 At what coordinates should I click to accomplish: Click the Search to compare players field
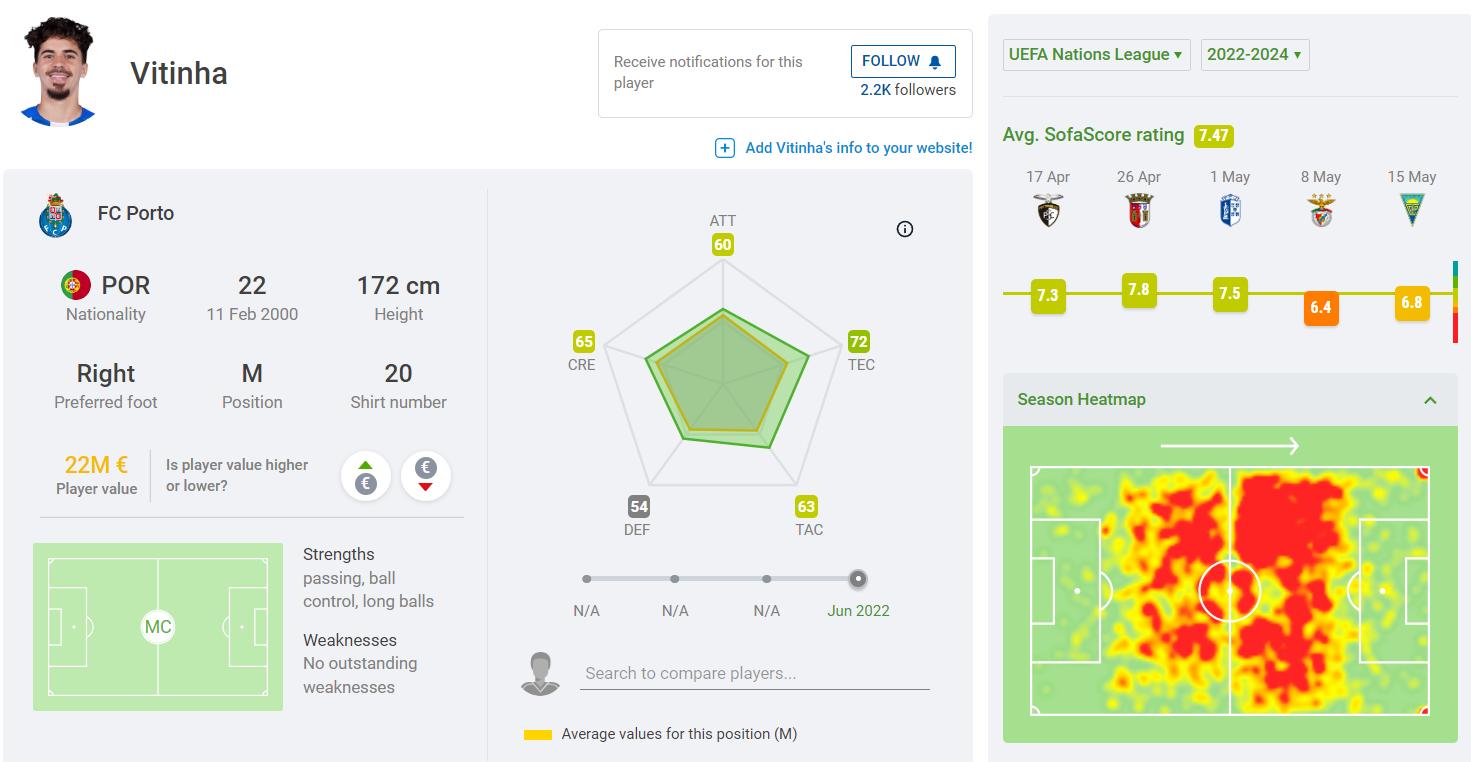pos(755,673)
